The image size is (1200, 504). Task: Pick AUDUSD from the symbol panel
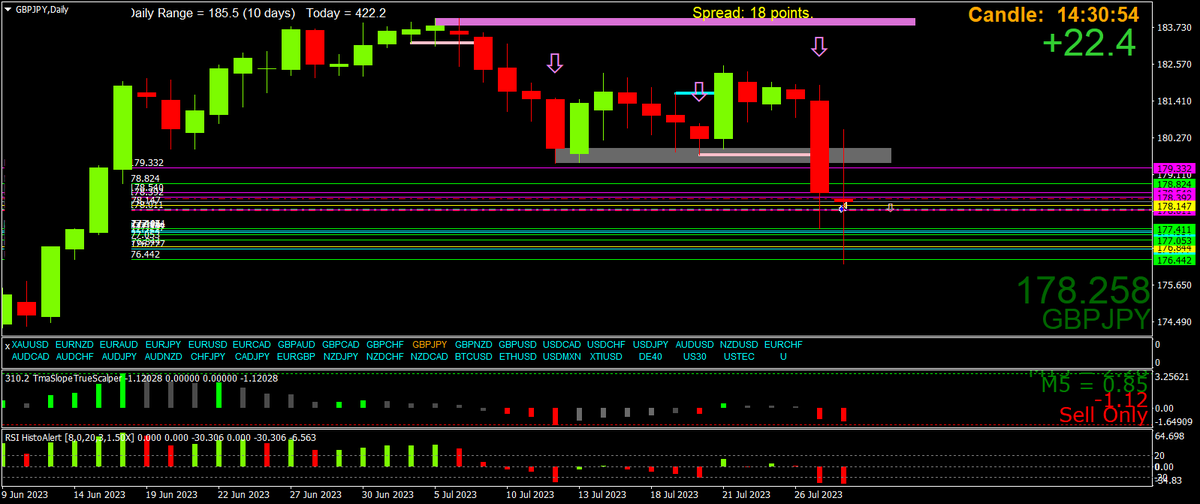click(x=695, y=344)
